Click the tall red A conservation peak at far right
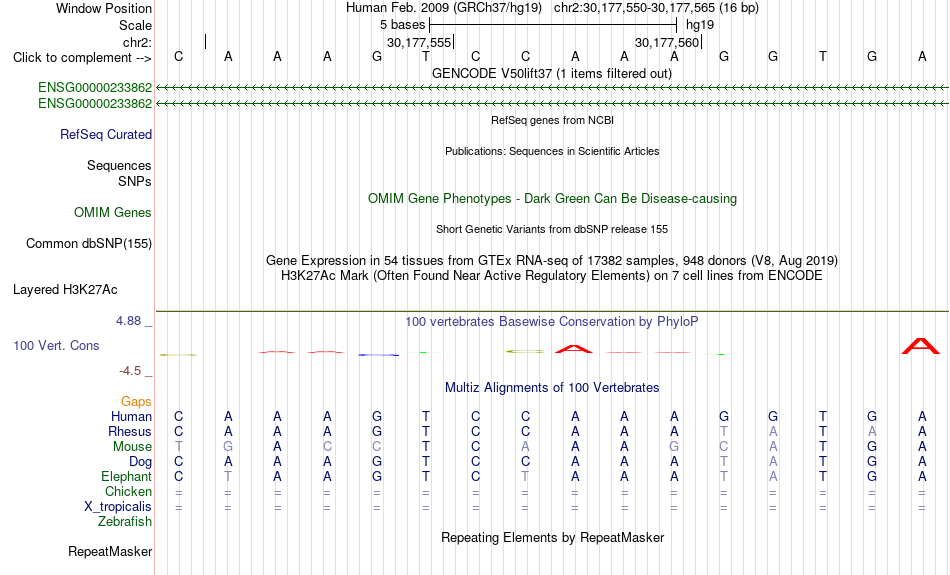 click(921, 346)
